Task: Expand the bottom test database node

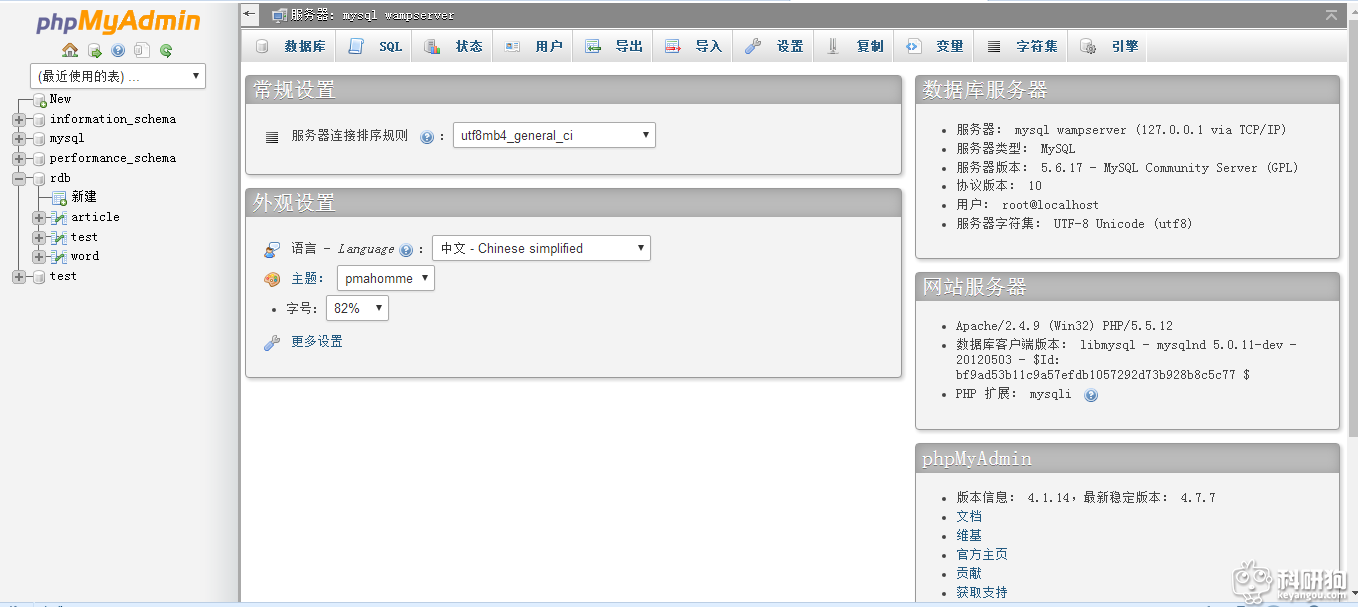Action: 19,276
